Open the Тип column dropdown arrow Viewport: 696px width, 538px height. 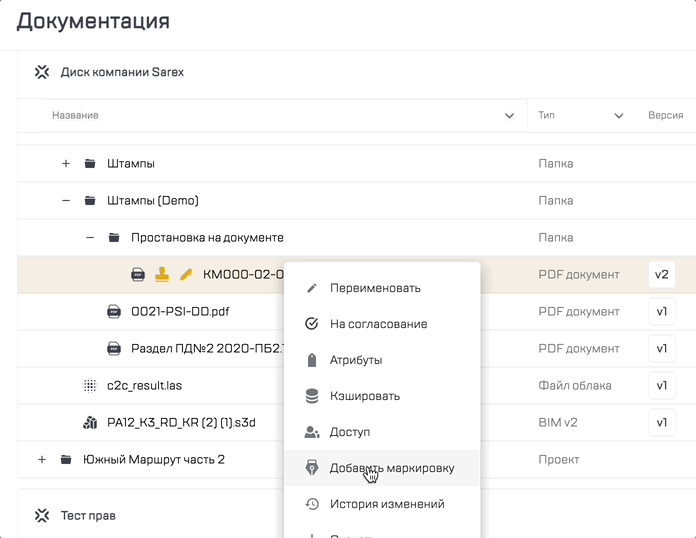pos(617,116)
